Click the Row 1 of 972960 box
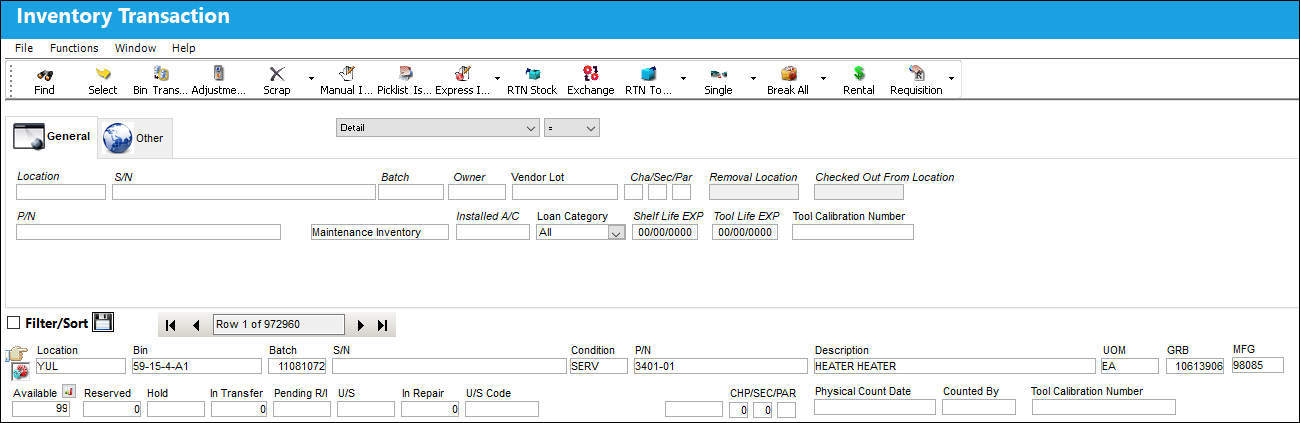This screenshot has height=423, width=1300. coord(279,325)
